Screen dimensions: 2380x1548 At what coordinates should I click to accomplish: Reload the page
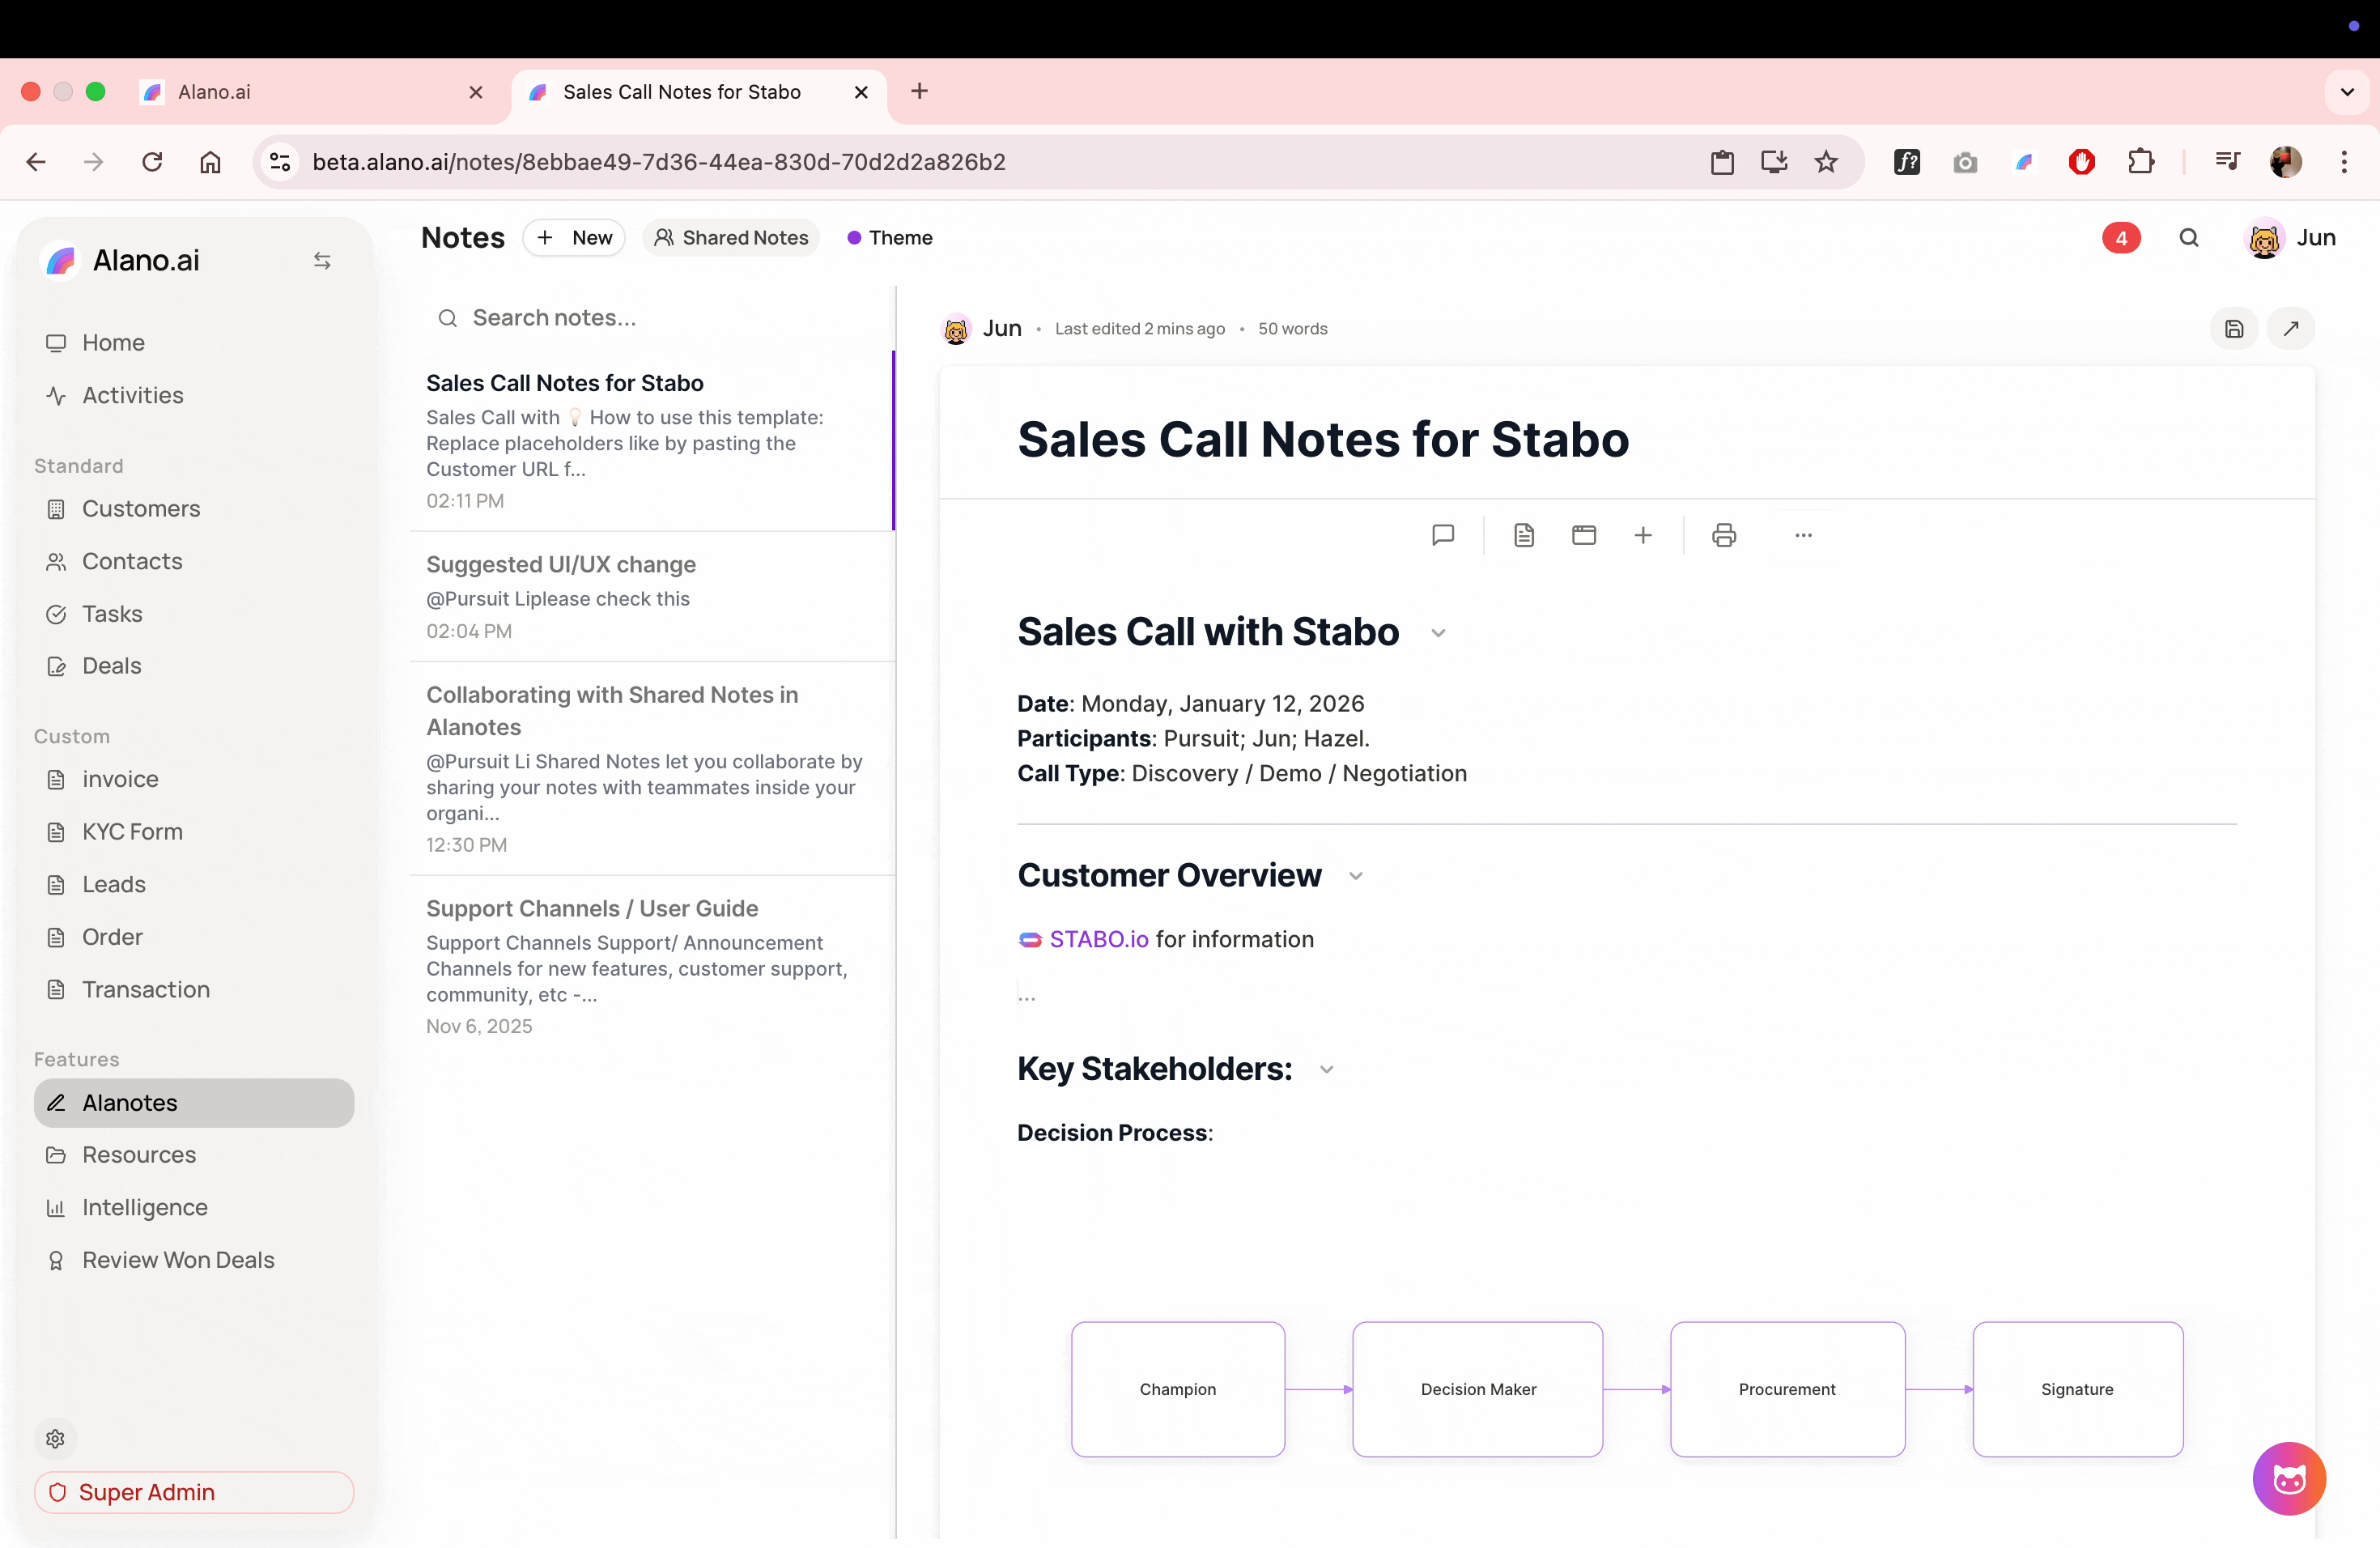[152, 162]
